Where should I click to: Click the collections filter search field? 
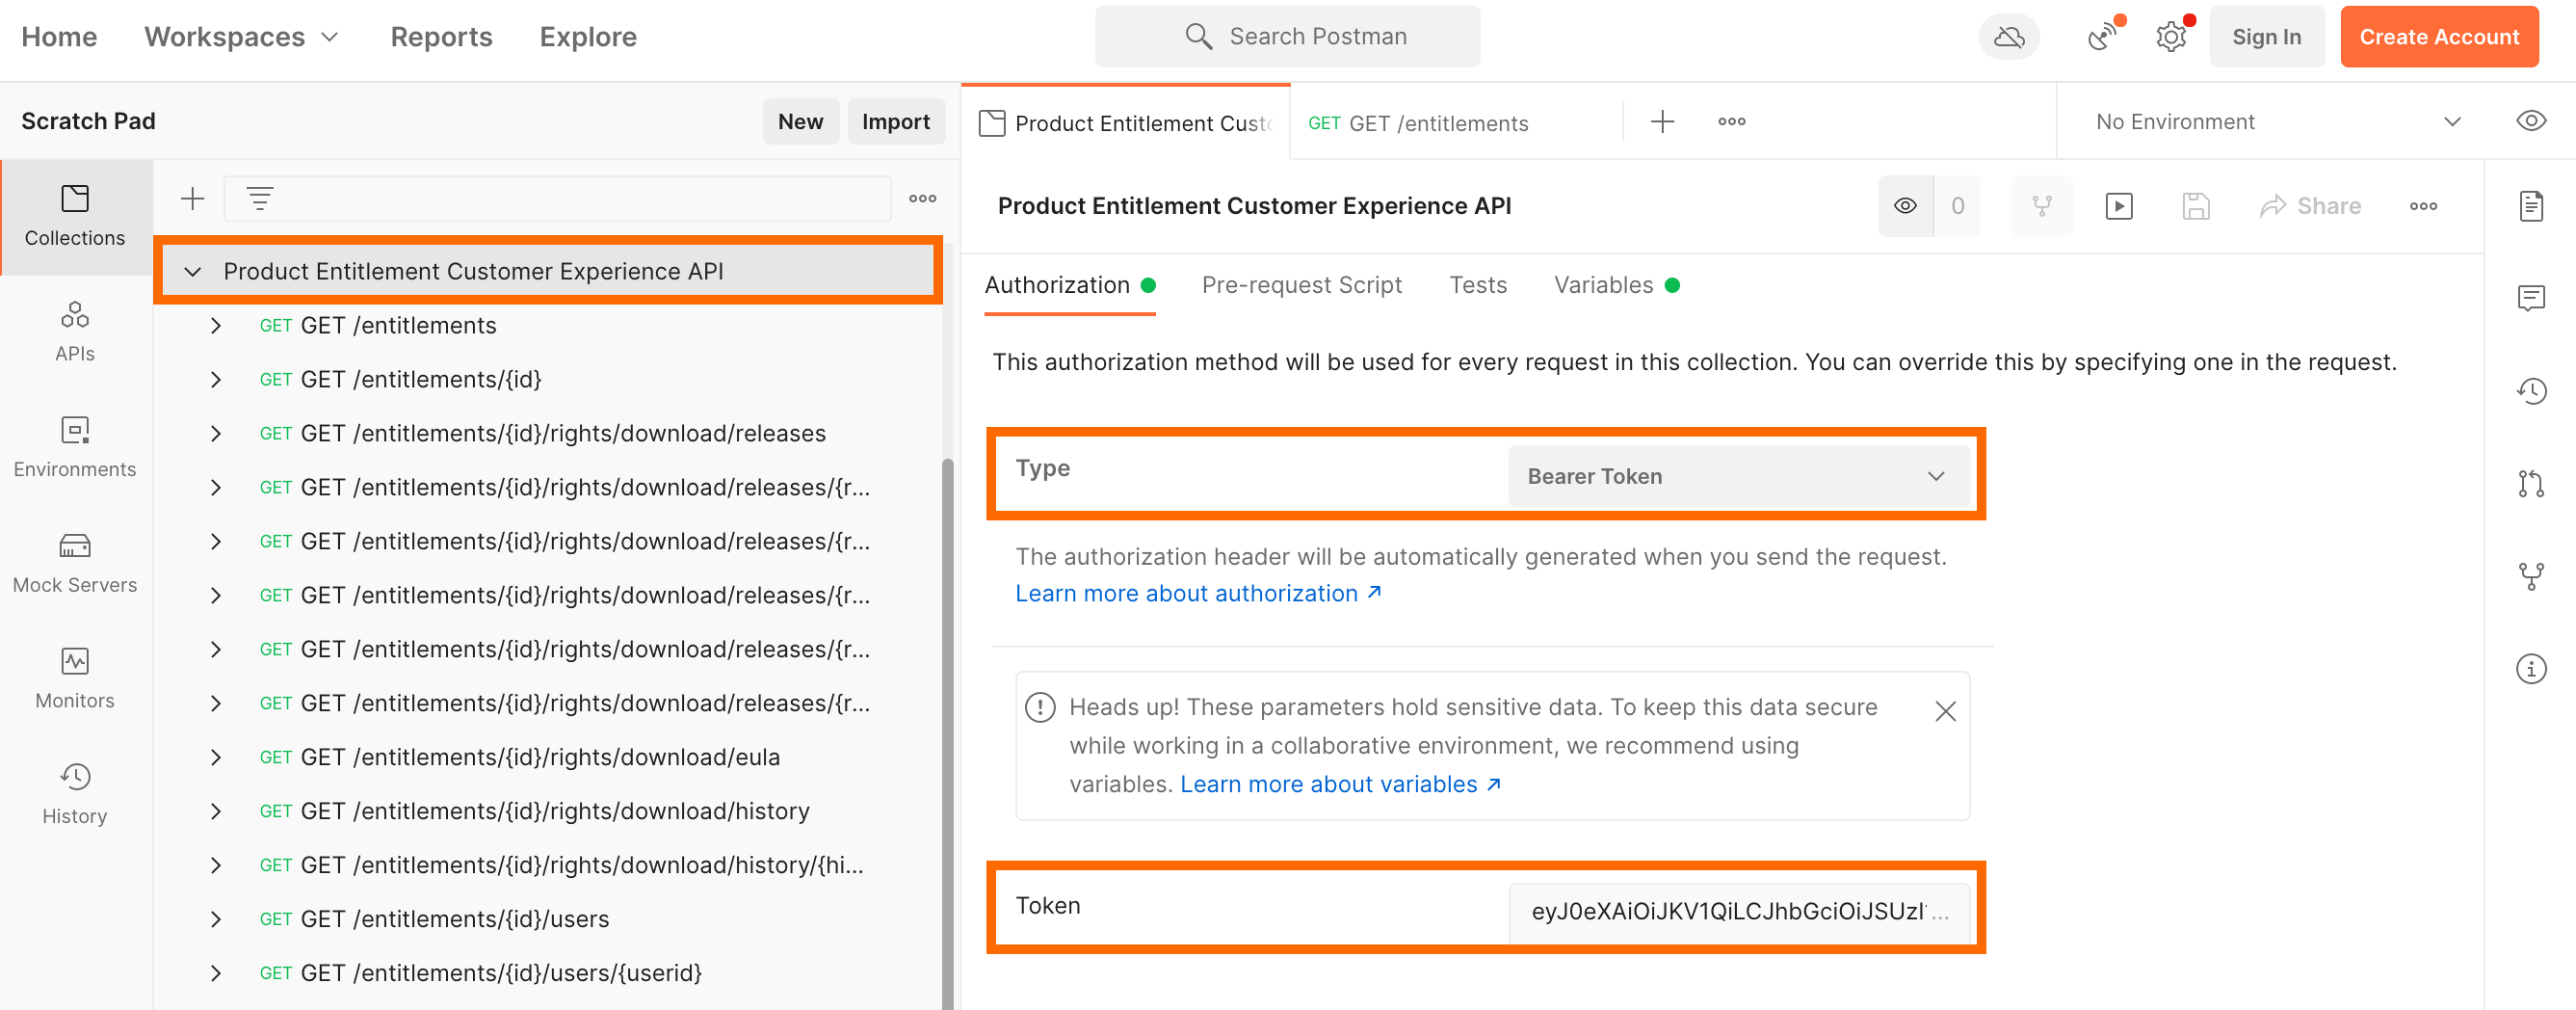[557, 199]
